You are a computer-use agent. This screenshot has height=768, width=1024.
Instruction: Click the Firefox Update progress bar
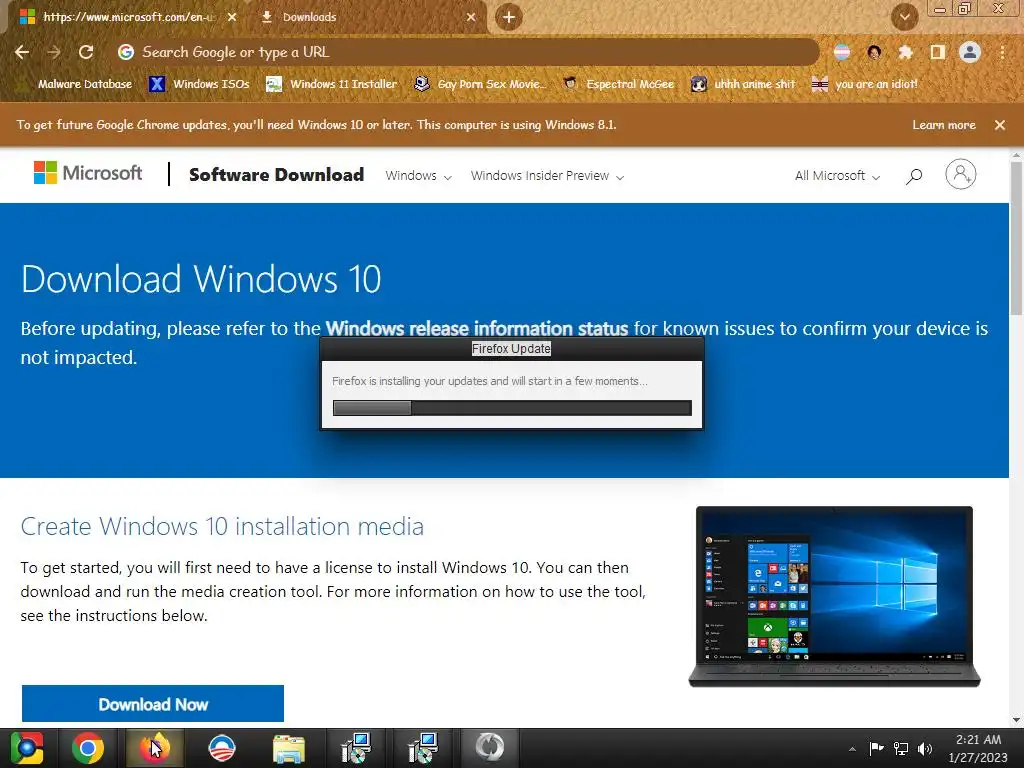point(512,408)
